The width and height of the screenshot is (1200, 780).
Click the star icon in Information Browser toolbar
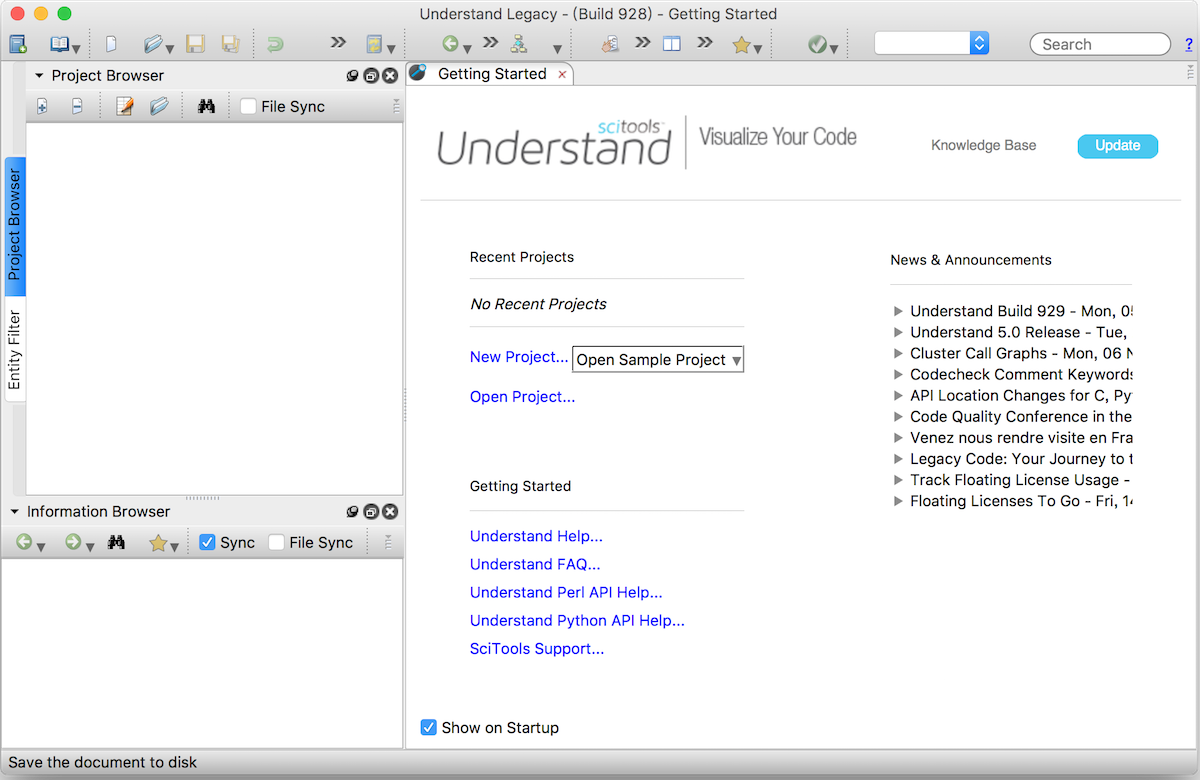point(158,542)
